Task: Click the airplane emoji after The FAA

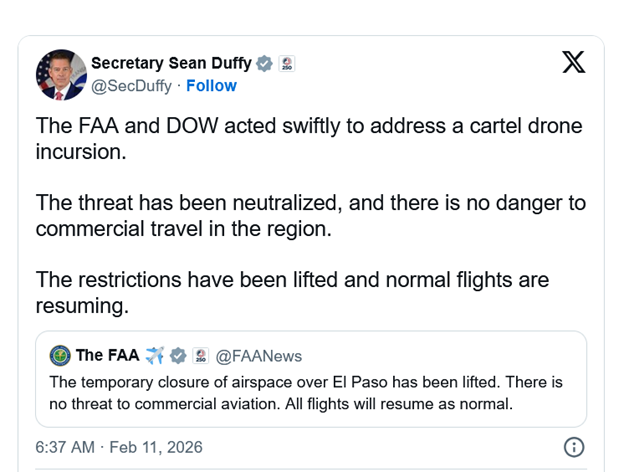Action: click(x=154, y=356)
